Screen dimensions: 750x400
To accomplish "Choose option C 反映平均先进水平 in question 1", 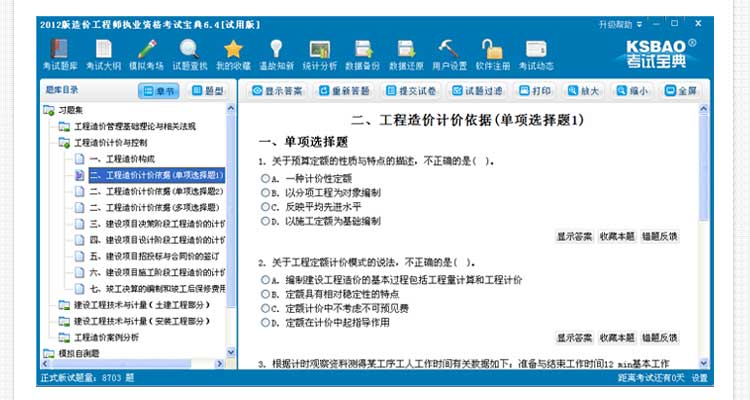I will [265, 206].
